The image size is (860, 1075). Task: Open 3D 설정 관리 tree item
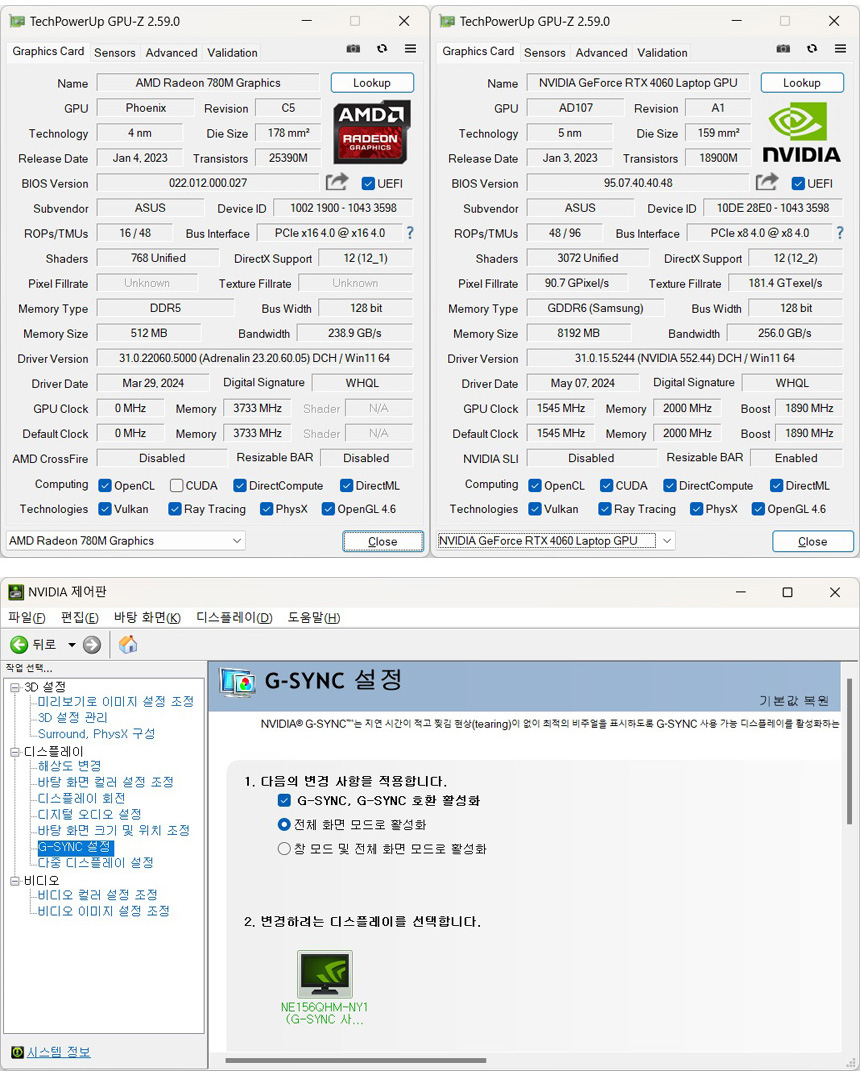click(73, 717)
